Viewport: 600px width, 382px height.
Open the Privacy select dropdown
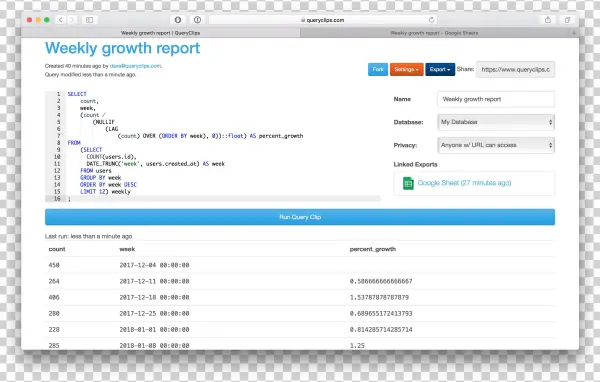point(496,145)
